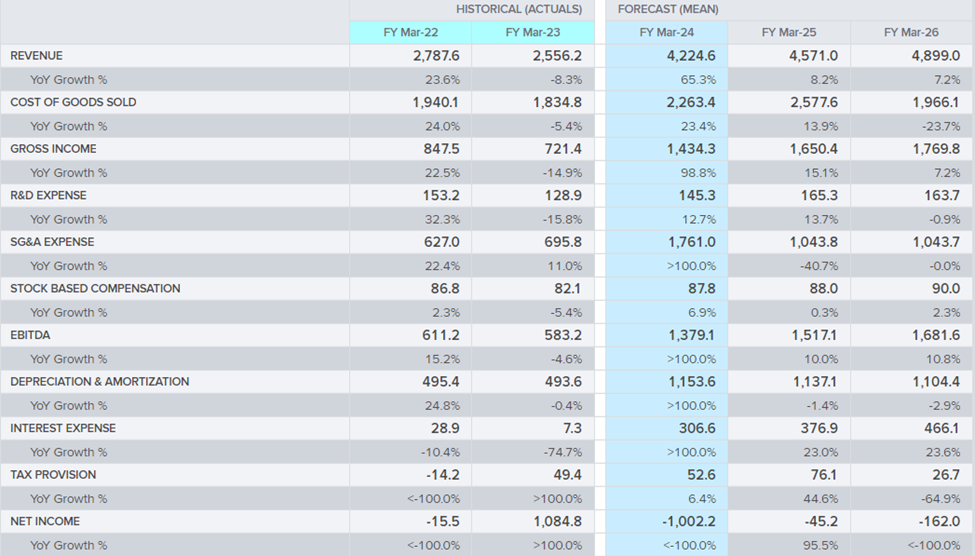Click the FORECAST (MEAN) section heading
Image resolution: width=975 pixels, height=556 pixels.
pyautogui.click(x=668, y=9)
